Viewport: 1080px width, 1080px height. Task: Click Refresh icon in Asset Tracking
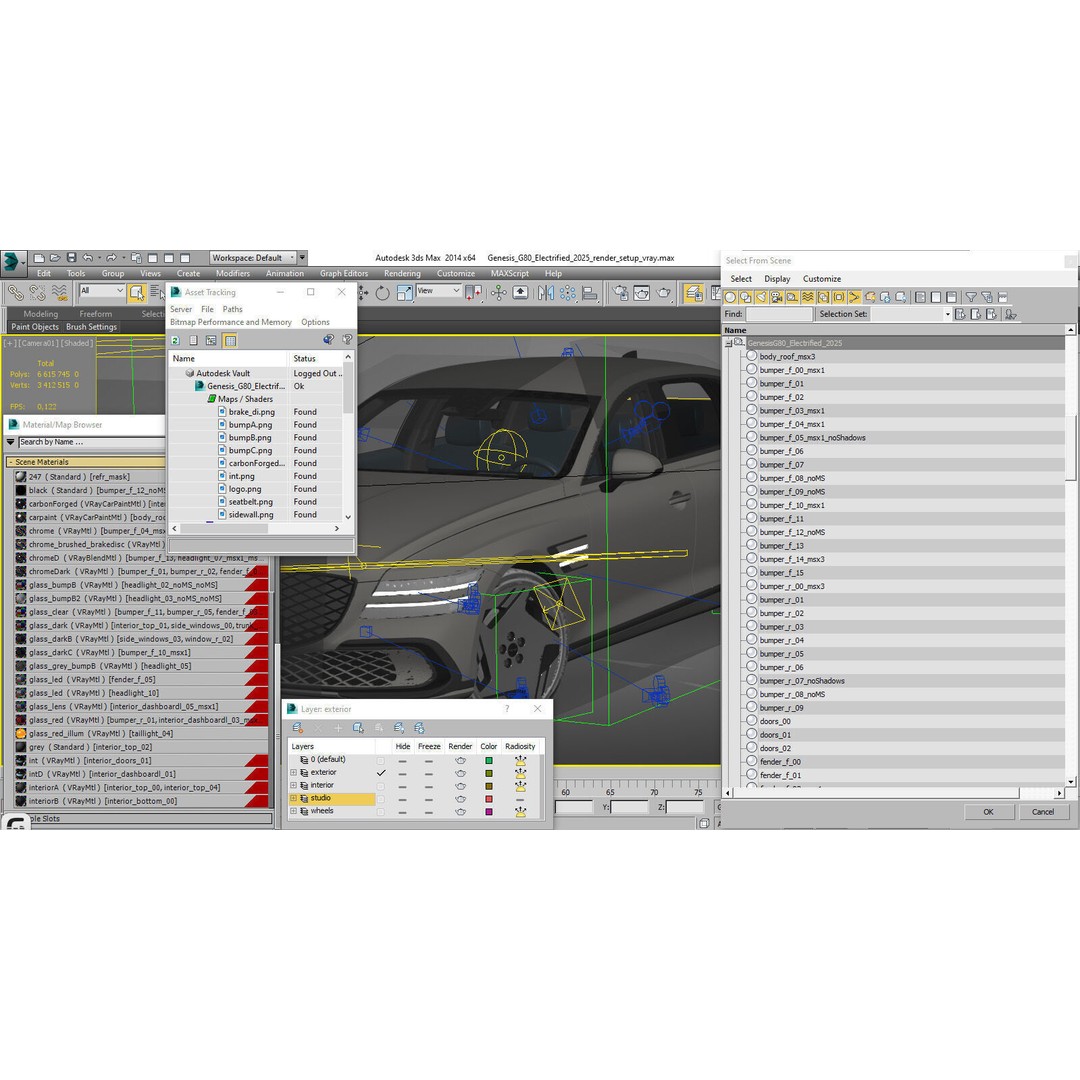point(176,340)
